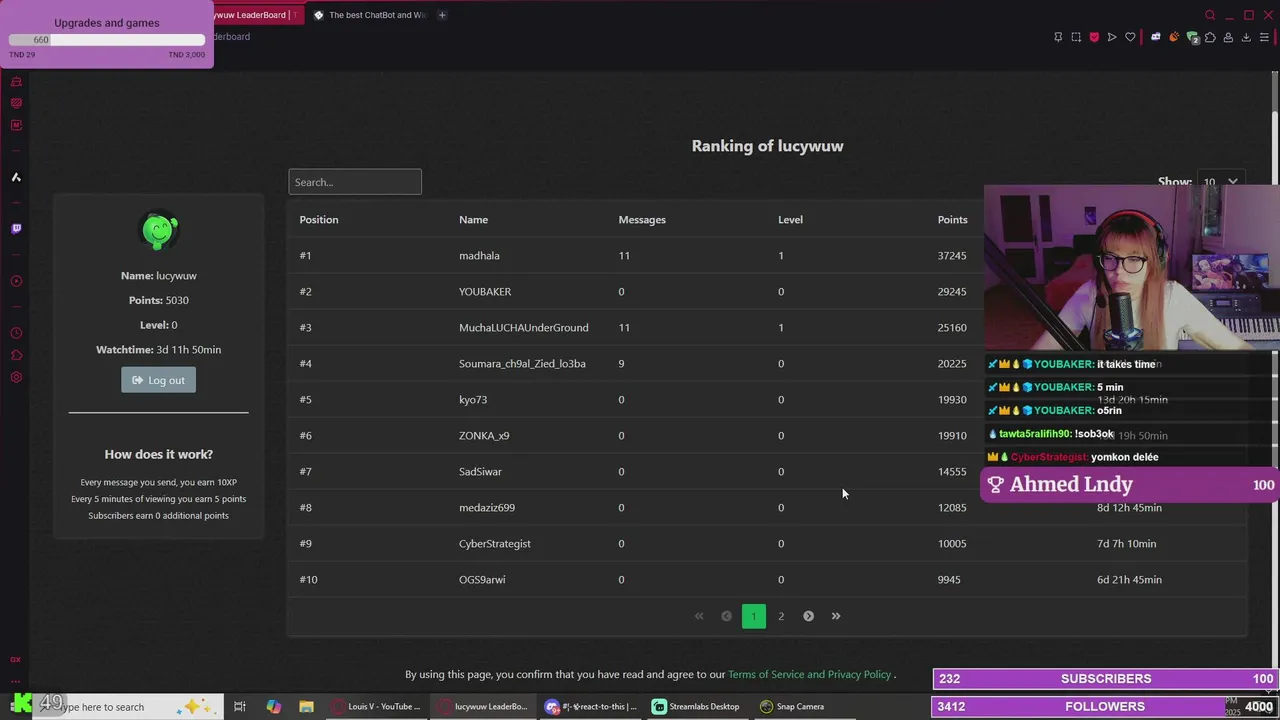Screen dimensions: 1280x720
Task: Open the GX Control sidebar icon
Action: (16, 103)
